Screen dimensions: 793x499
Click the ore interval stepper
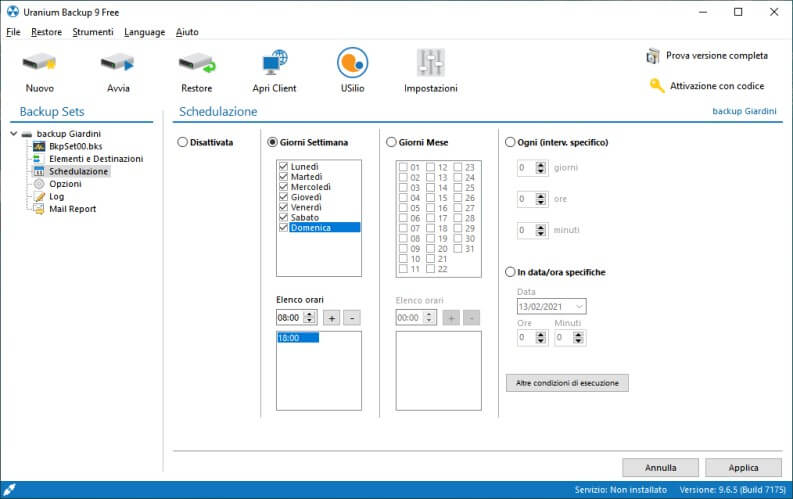tap(541, 199)
